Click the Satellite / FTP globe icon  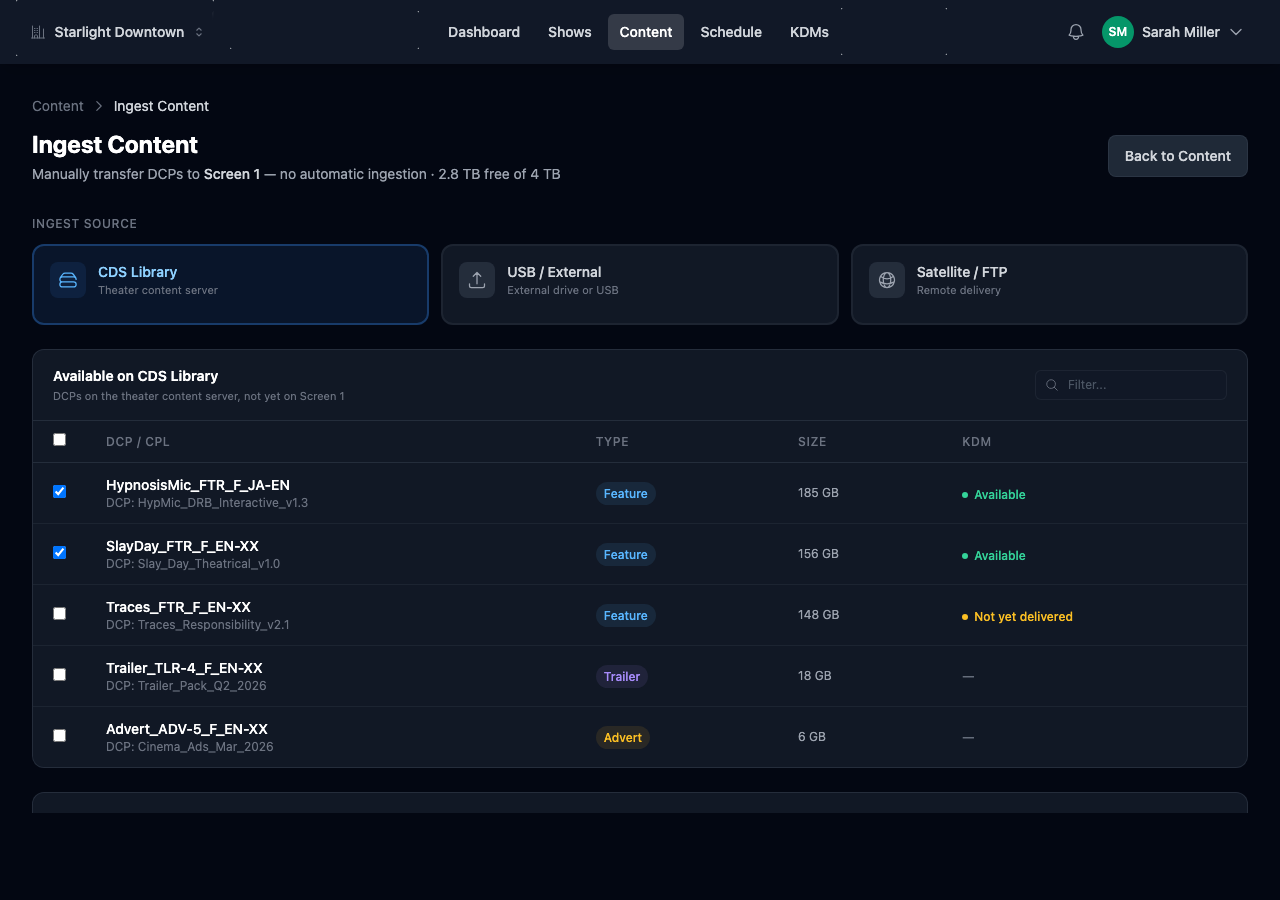[x=887, y=280]
